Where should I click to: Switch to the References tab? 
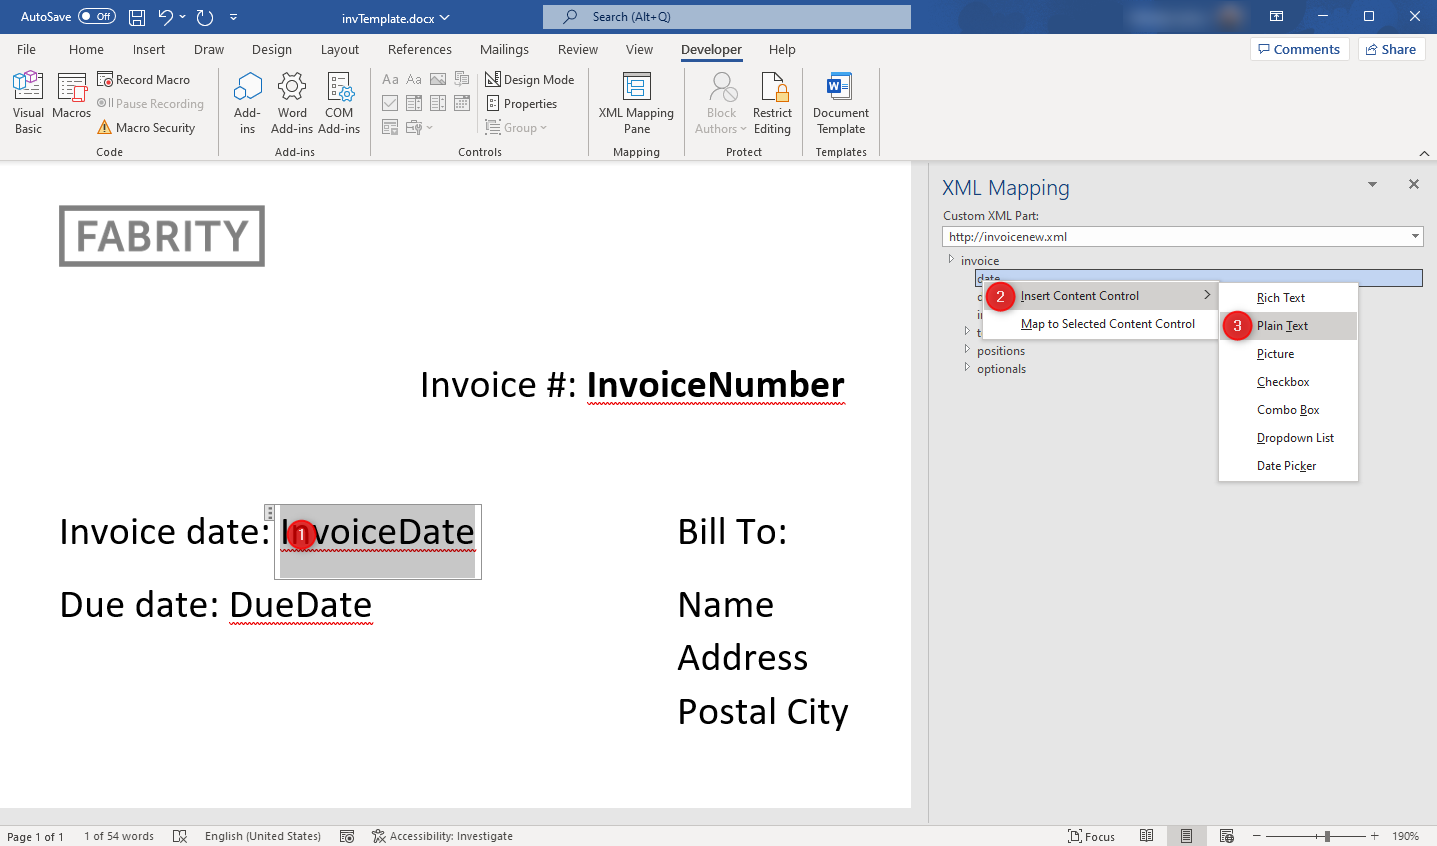(x=420, y=50)
